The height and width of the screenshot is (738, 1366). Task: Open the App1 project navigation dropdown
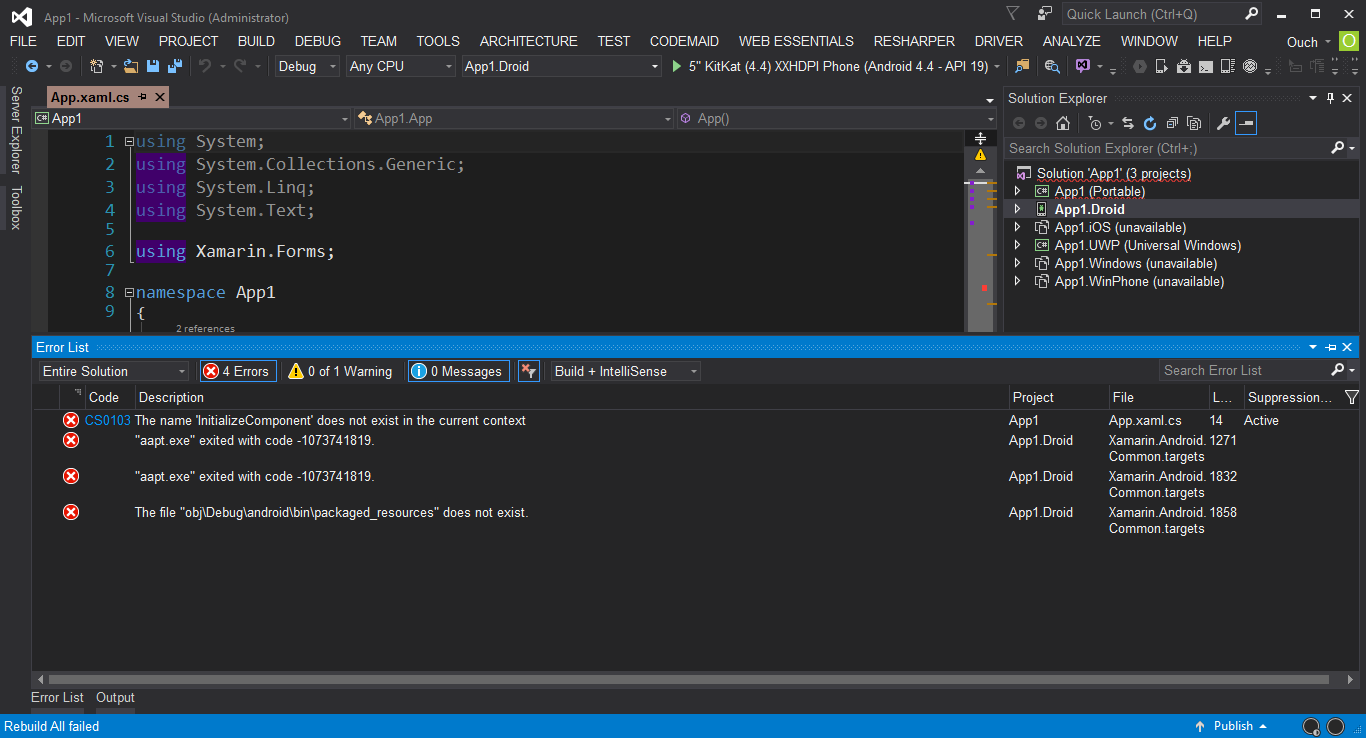click(191, 118)
